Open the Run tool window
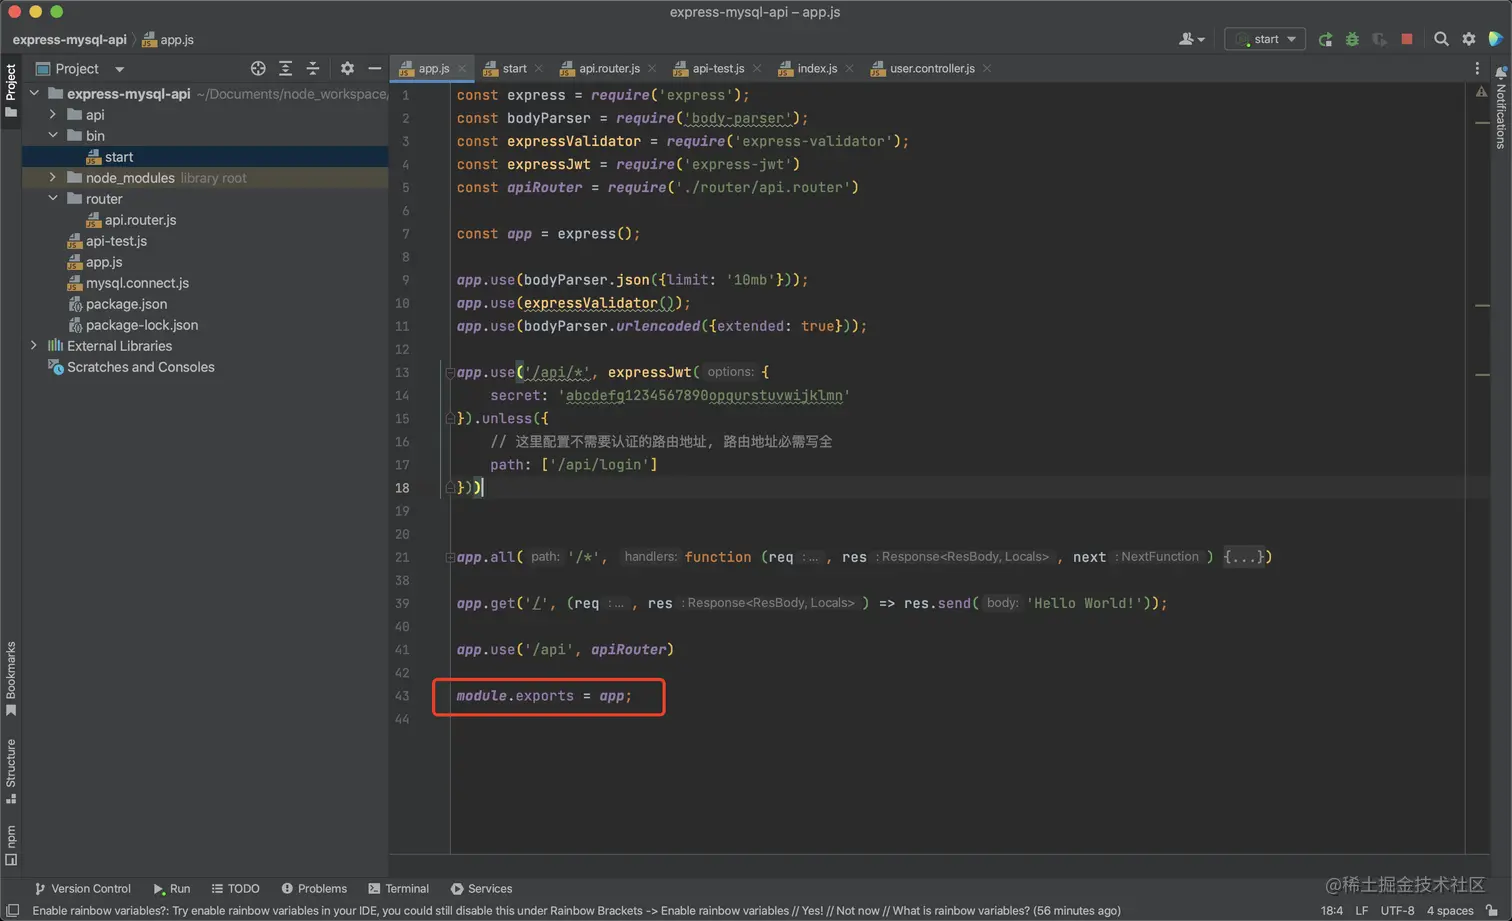1512x921 pixels. coord(172,888)
